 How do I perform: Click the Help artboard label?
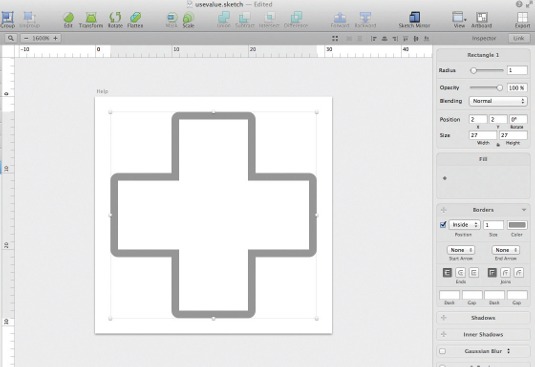102,91
